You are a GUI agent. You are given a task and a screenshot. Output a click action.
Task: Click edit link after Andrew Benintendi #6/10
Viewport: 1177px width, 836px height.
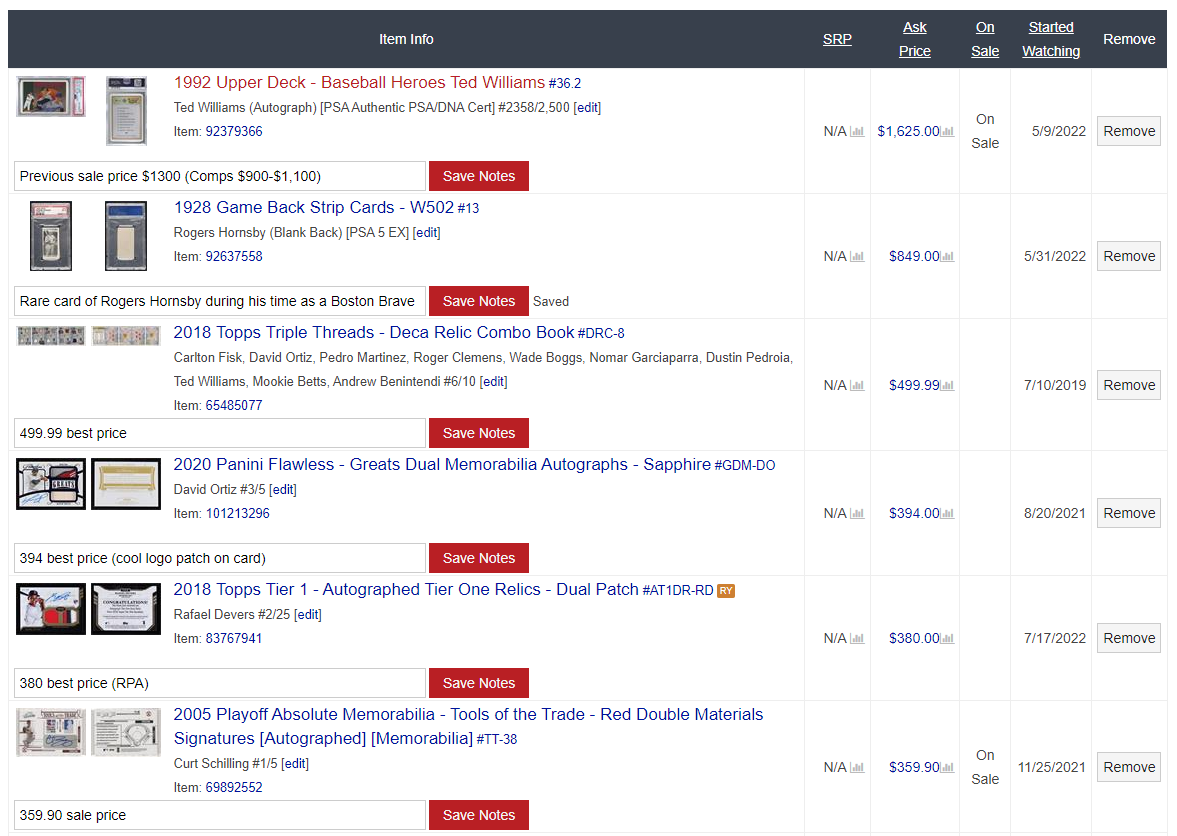click(x=493, y=381)
